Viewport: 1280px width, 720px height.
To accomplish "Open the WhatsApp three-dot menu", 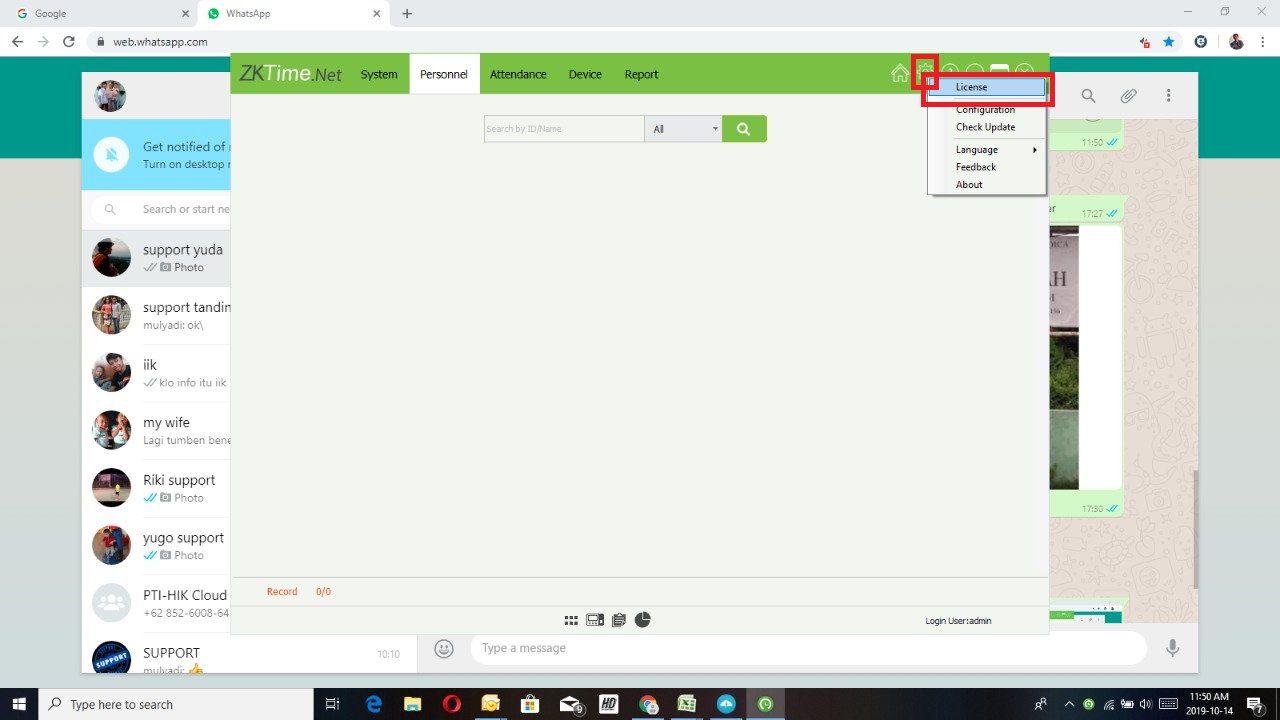I will coord(1168,96).
